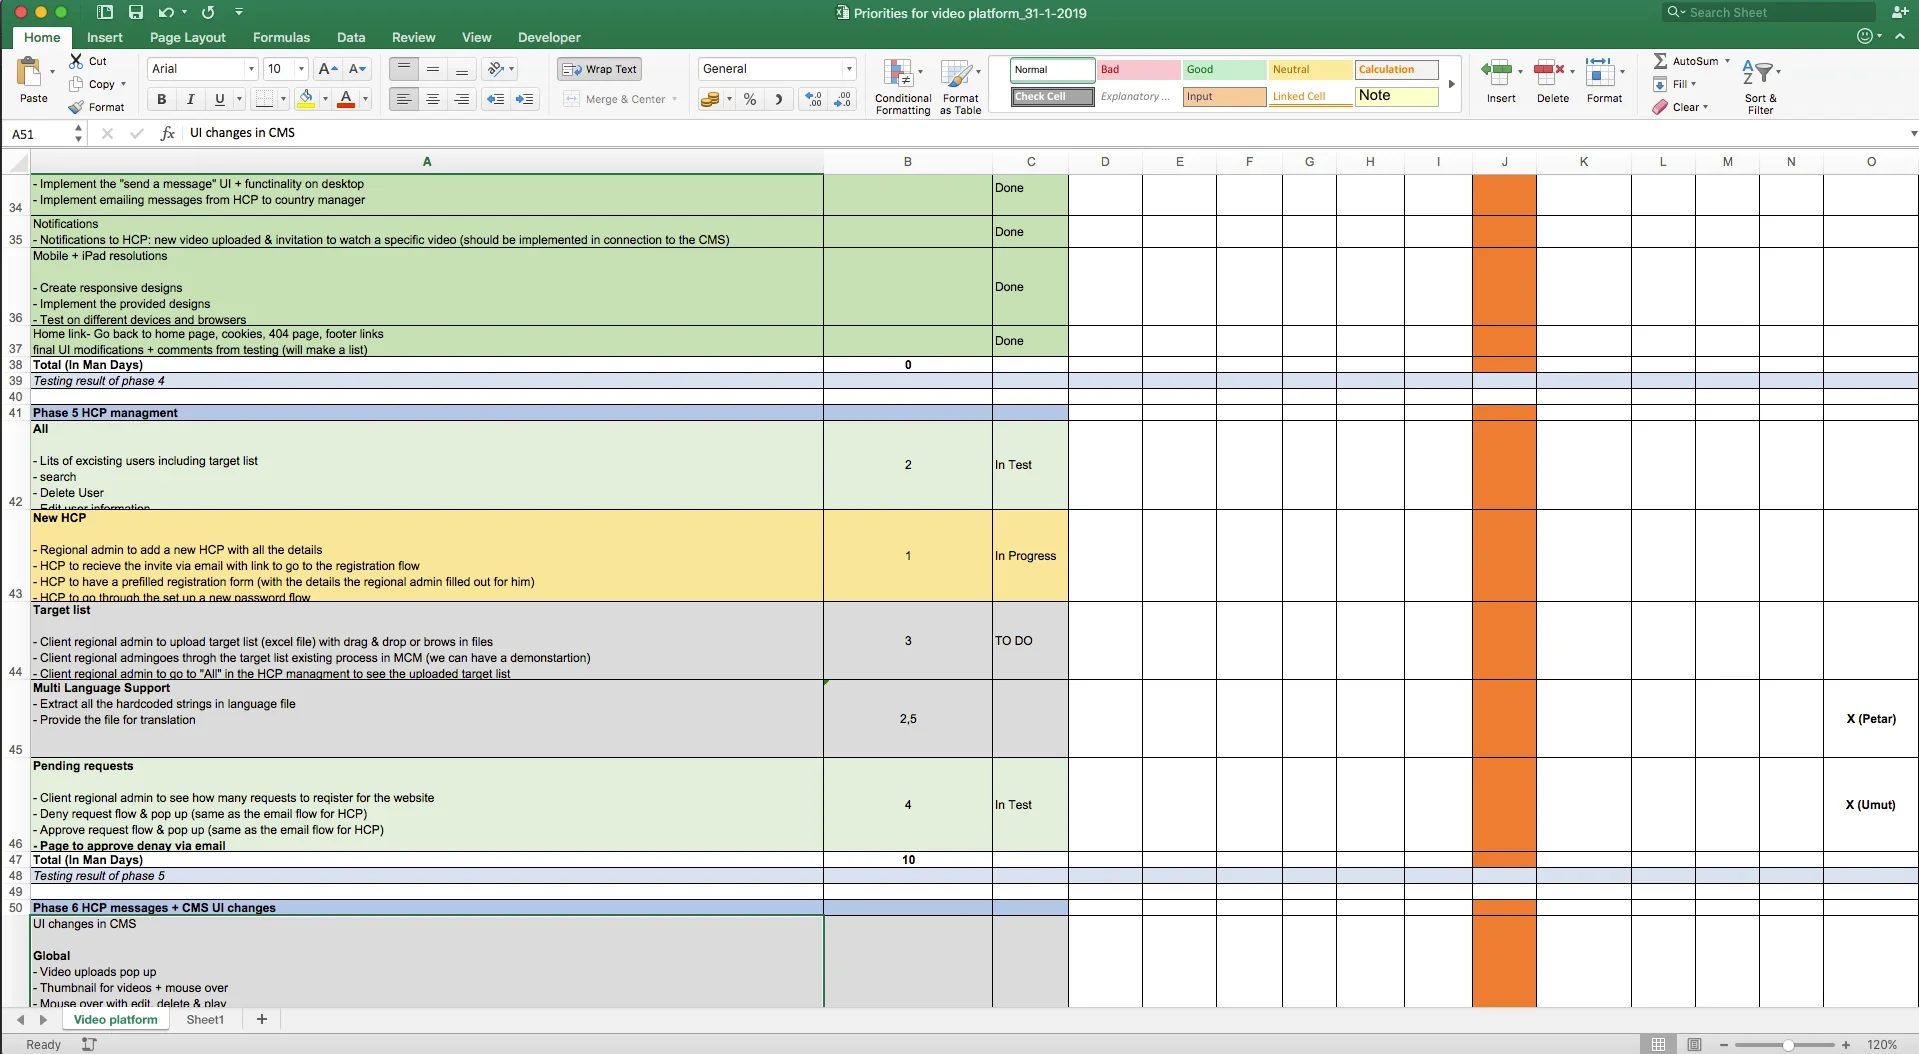Viewport: 1919px width, 1054px height.
Task: Expand the formula bar
Action: click(x=1913, y=133)
